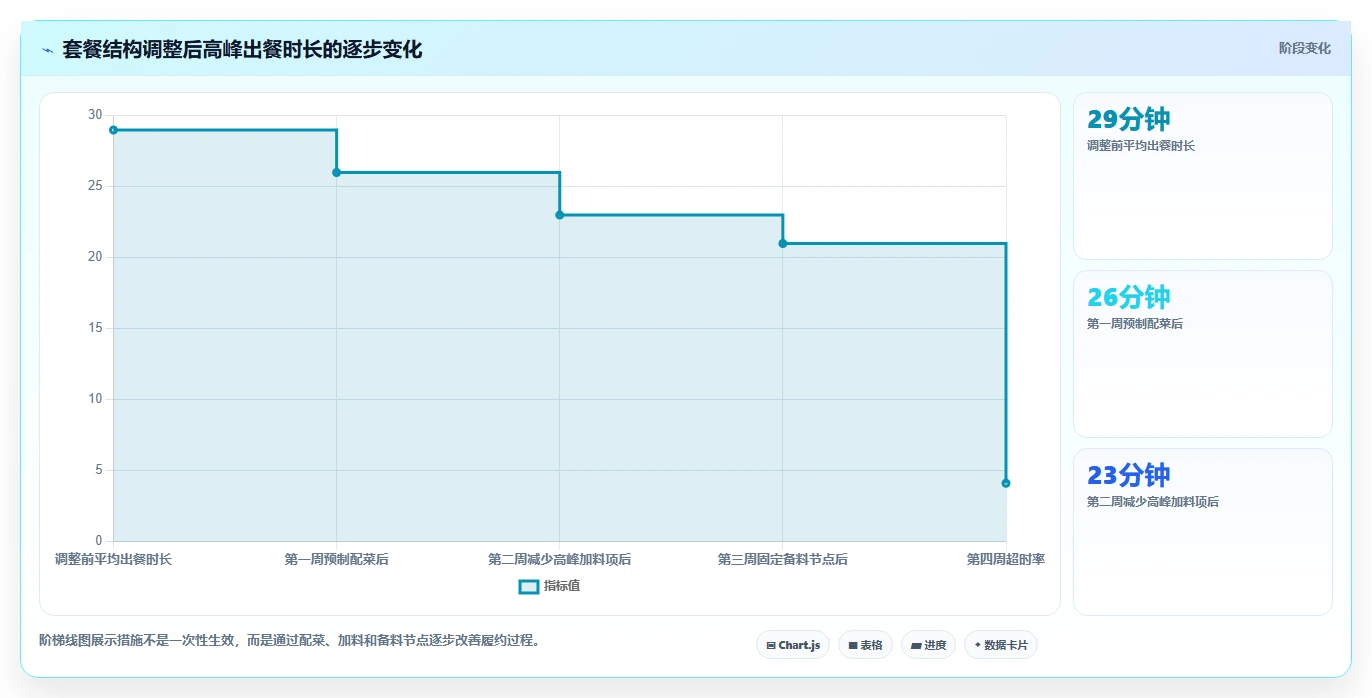Click the 阶段变化 label in header

[1304, 48]
